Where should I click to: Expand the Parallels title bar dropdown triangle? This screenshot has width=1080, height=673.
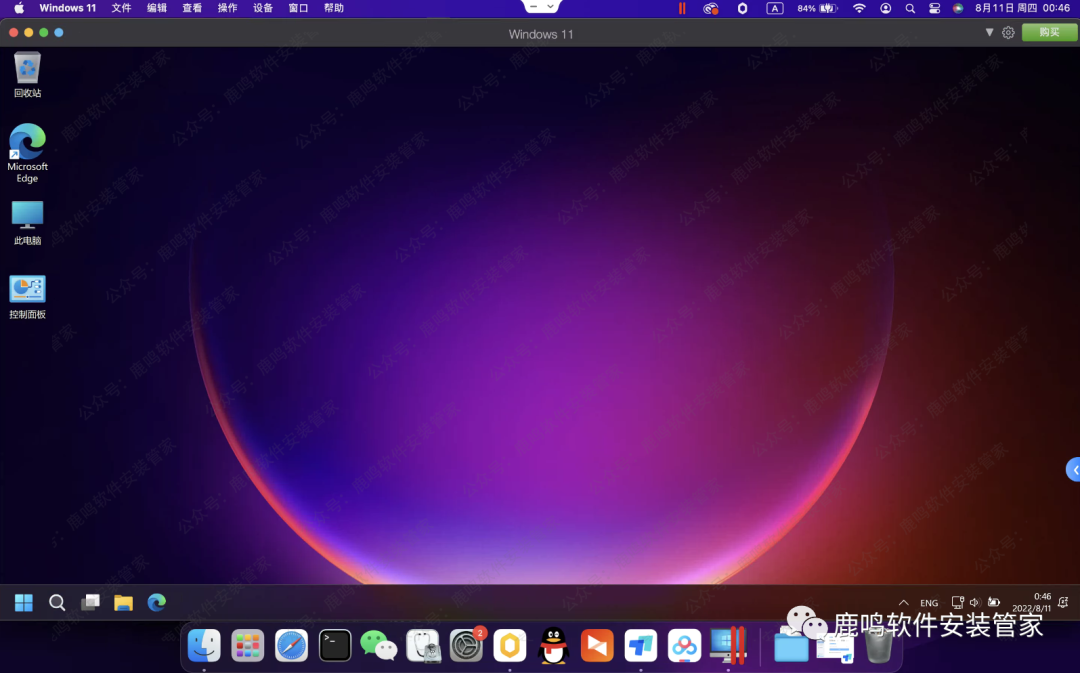click(x=989, y=33)
